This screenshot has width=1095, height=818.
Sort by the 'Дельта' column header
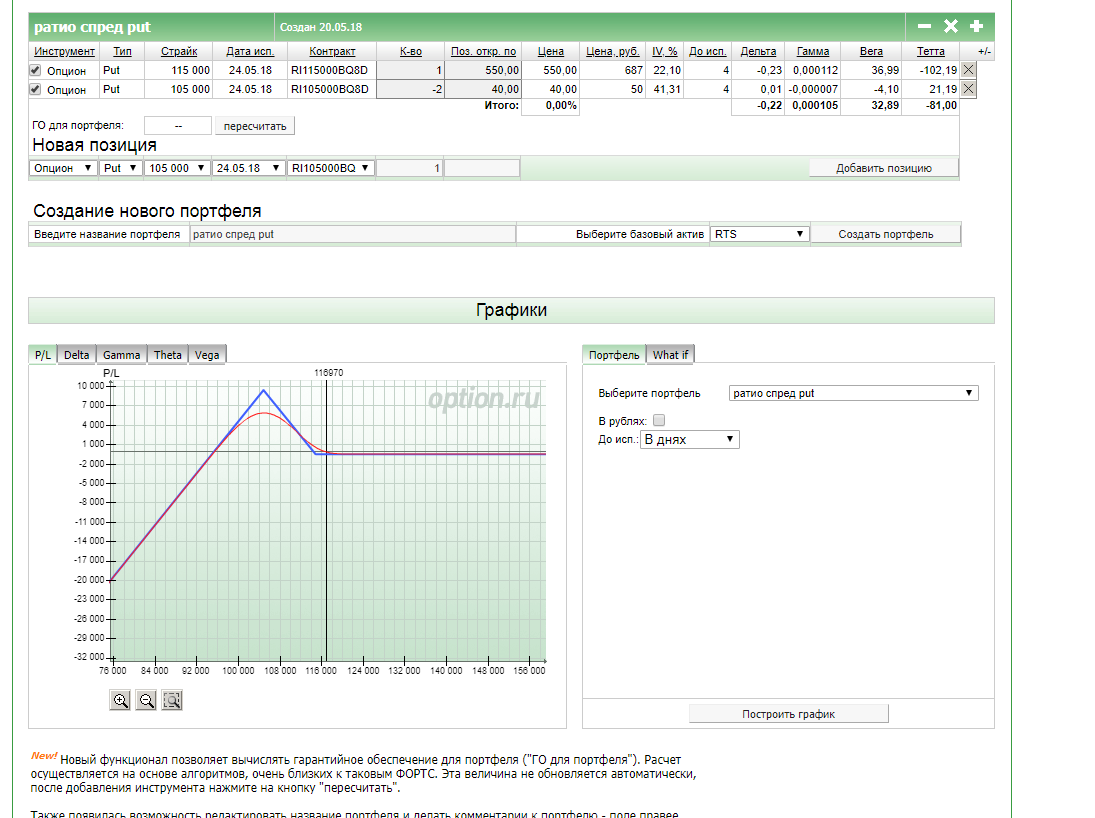[758, 51]
